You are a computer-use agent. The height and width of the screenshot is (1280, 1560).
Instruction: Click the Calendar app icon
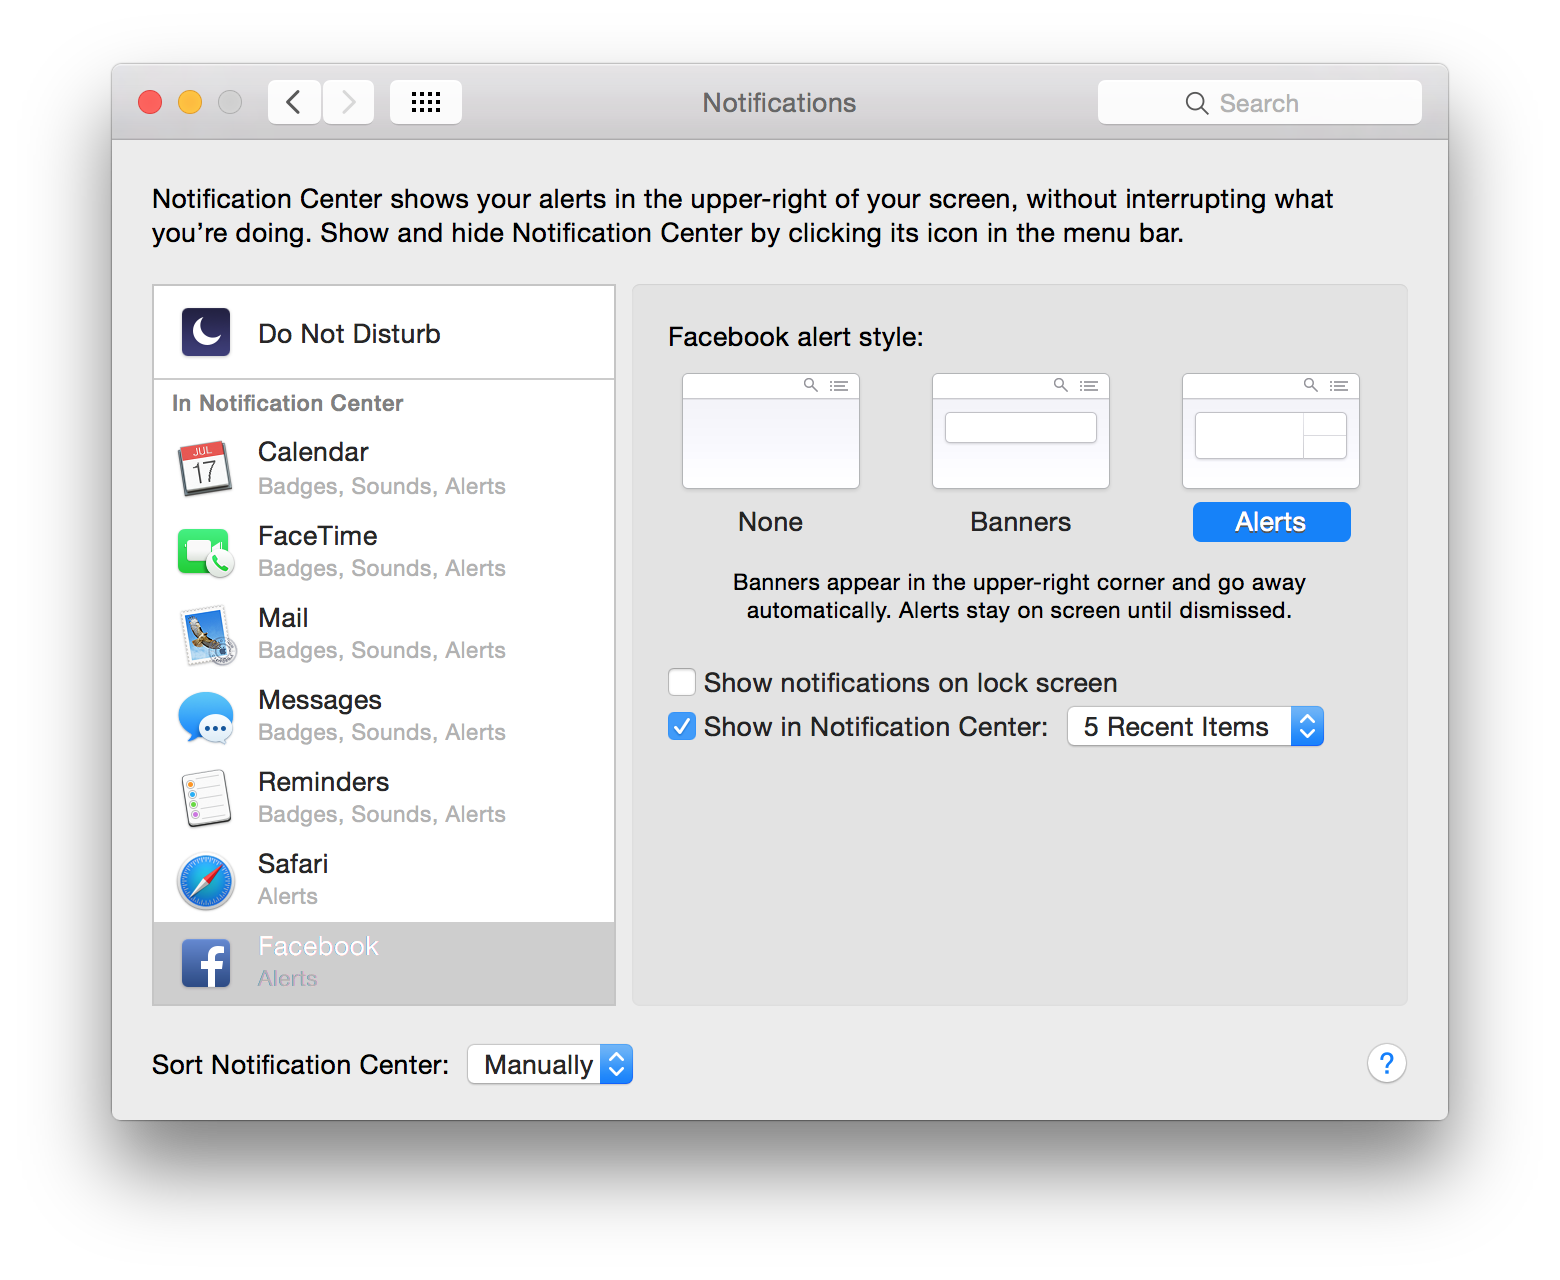(x=205, y=468)
